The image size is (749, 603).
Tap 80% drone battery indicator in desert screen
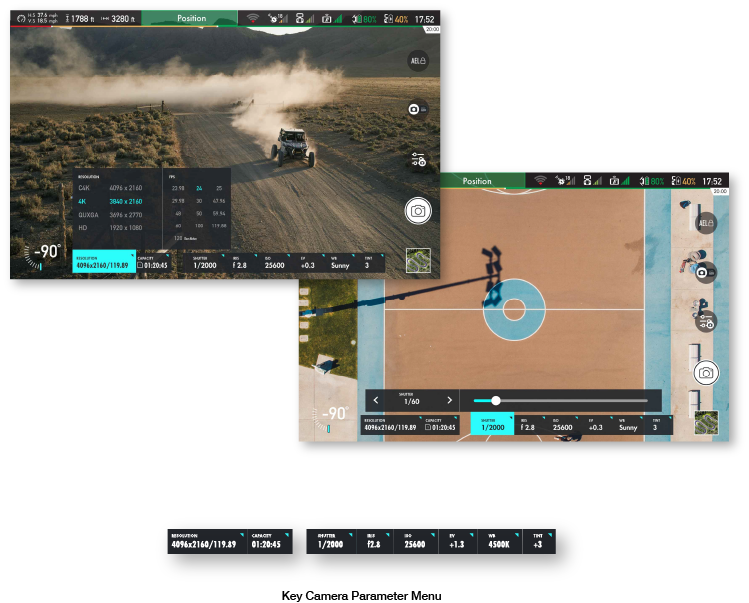pos(364,19)
